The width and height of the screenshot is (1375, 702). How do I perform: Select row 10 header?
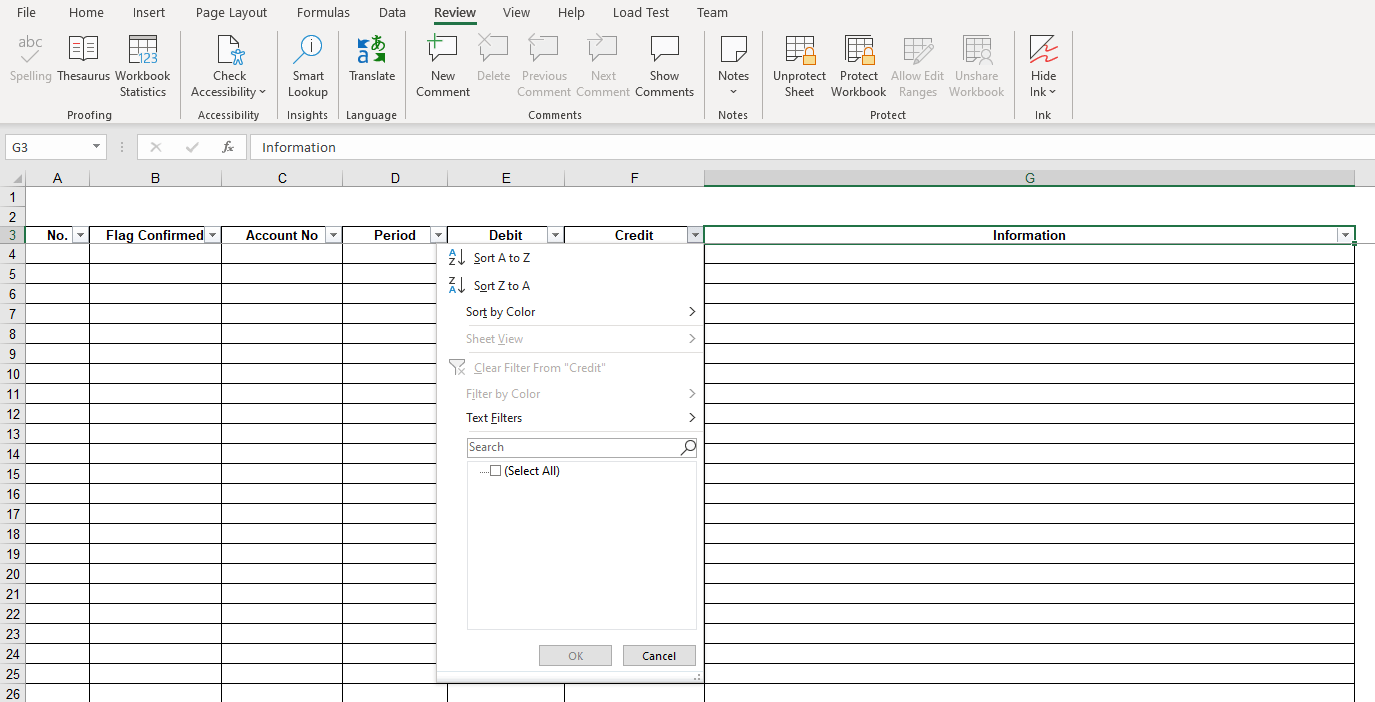(x=12, y=374)
